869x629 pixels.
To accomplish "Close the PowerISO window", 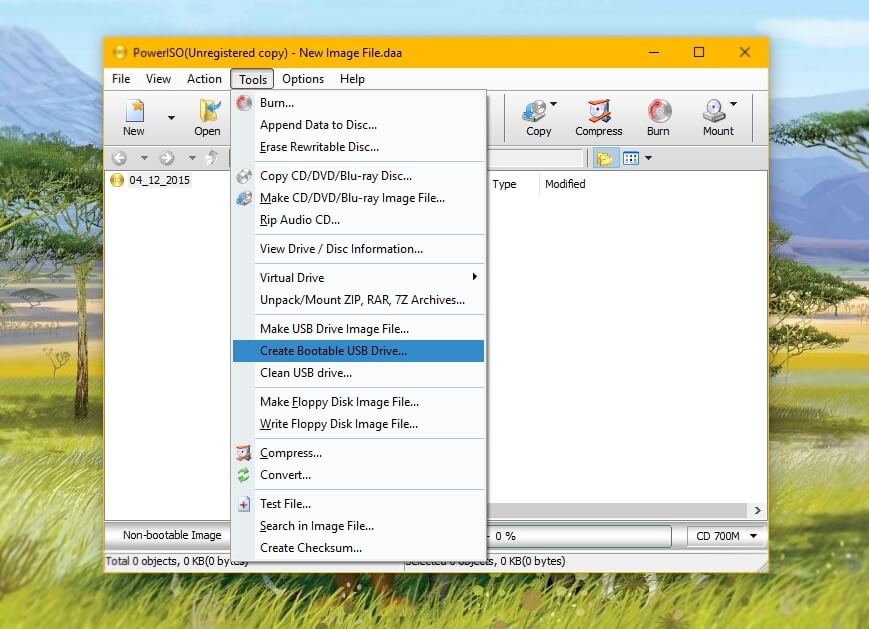I will [744, 53].
